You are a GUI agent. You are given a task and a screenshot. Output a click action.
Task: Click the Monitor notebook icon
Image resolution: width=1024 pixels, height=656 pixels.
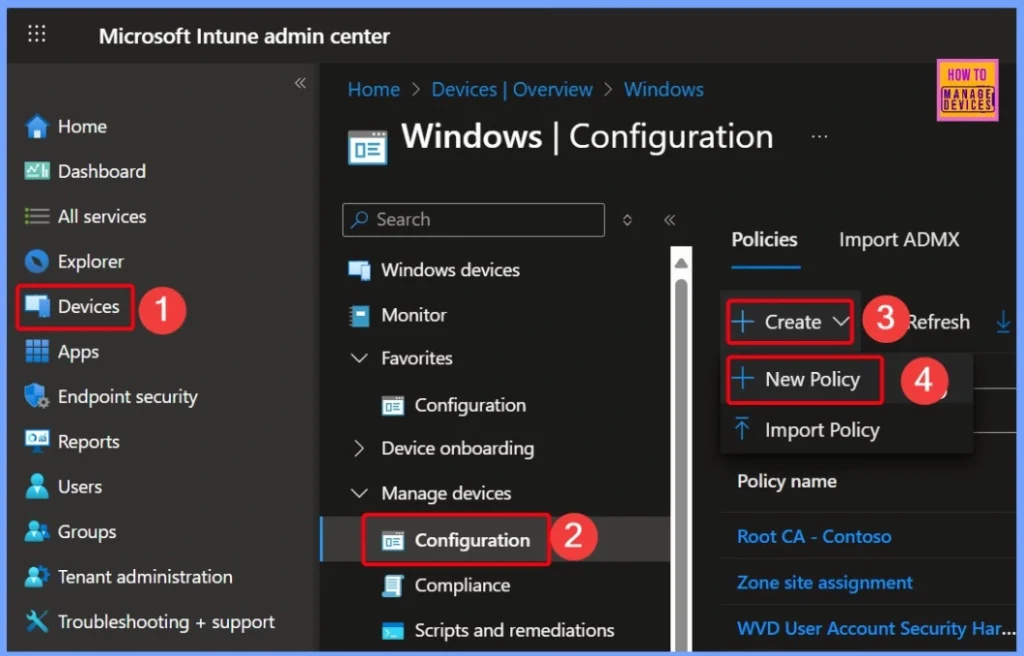point(359,316)
